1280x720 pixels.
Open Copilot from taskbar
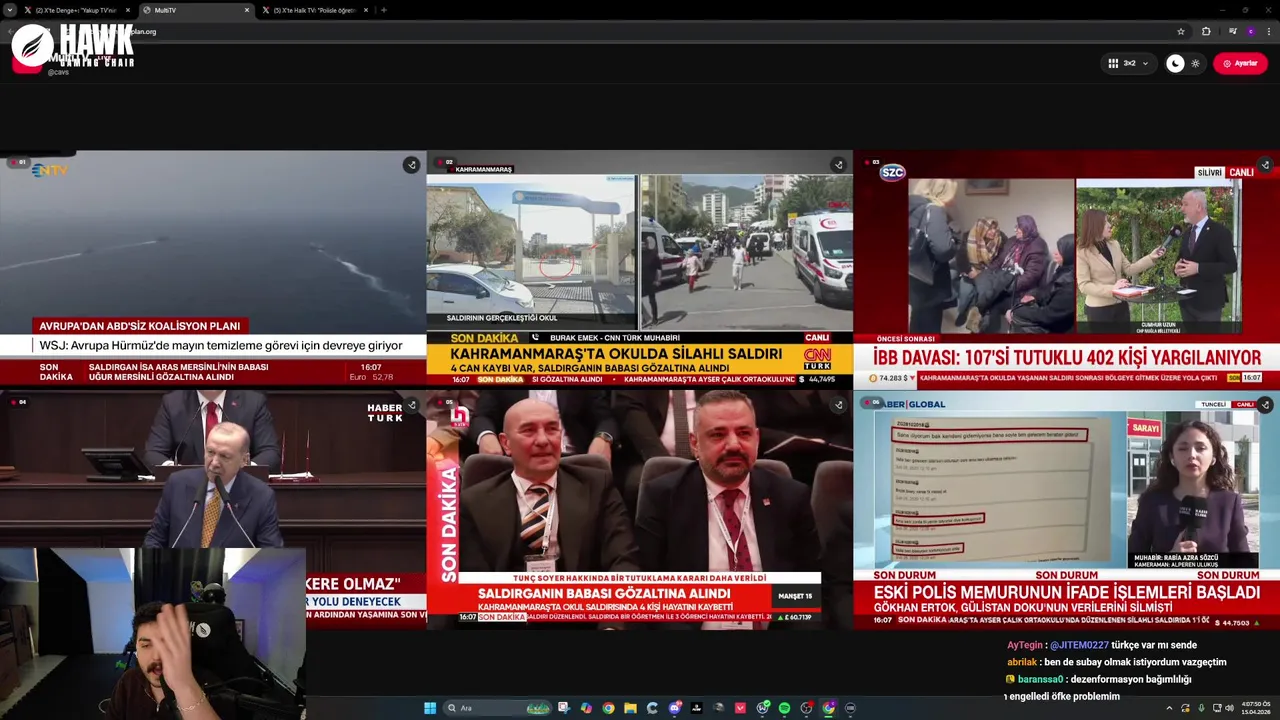(x=585, y=708)
